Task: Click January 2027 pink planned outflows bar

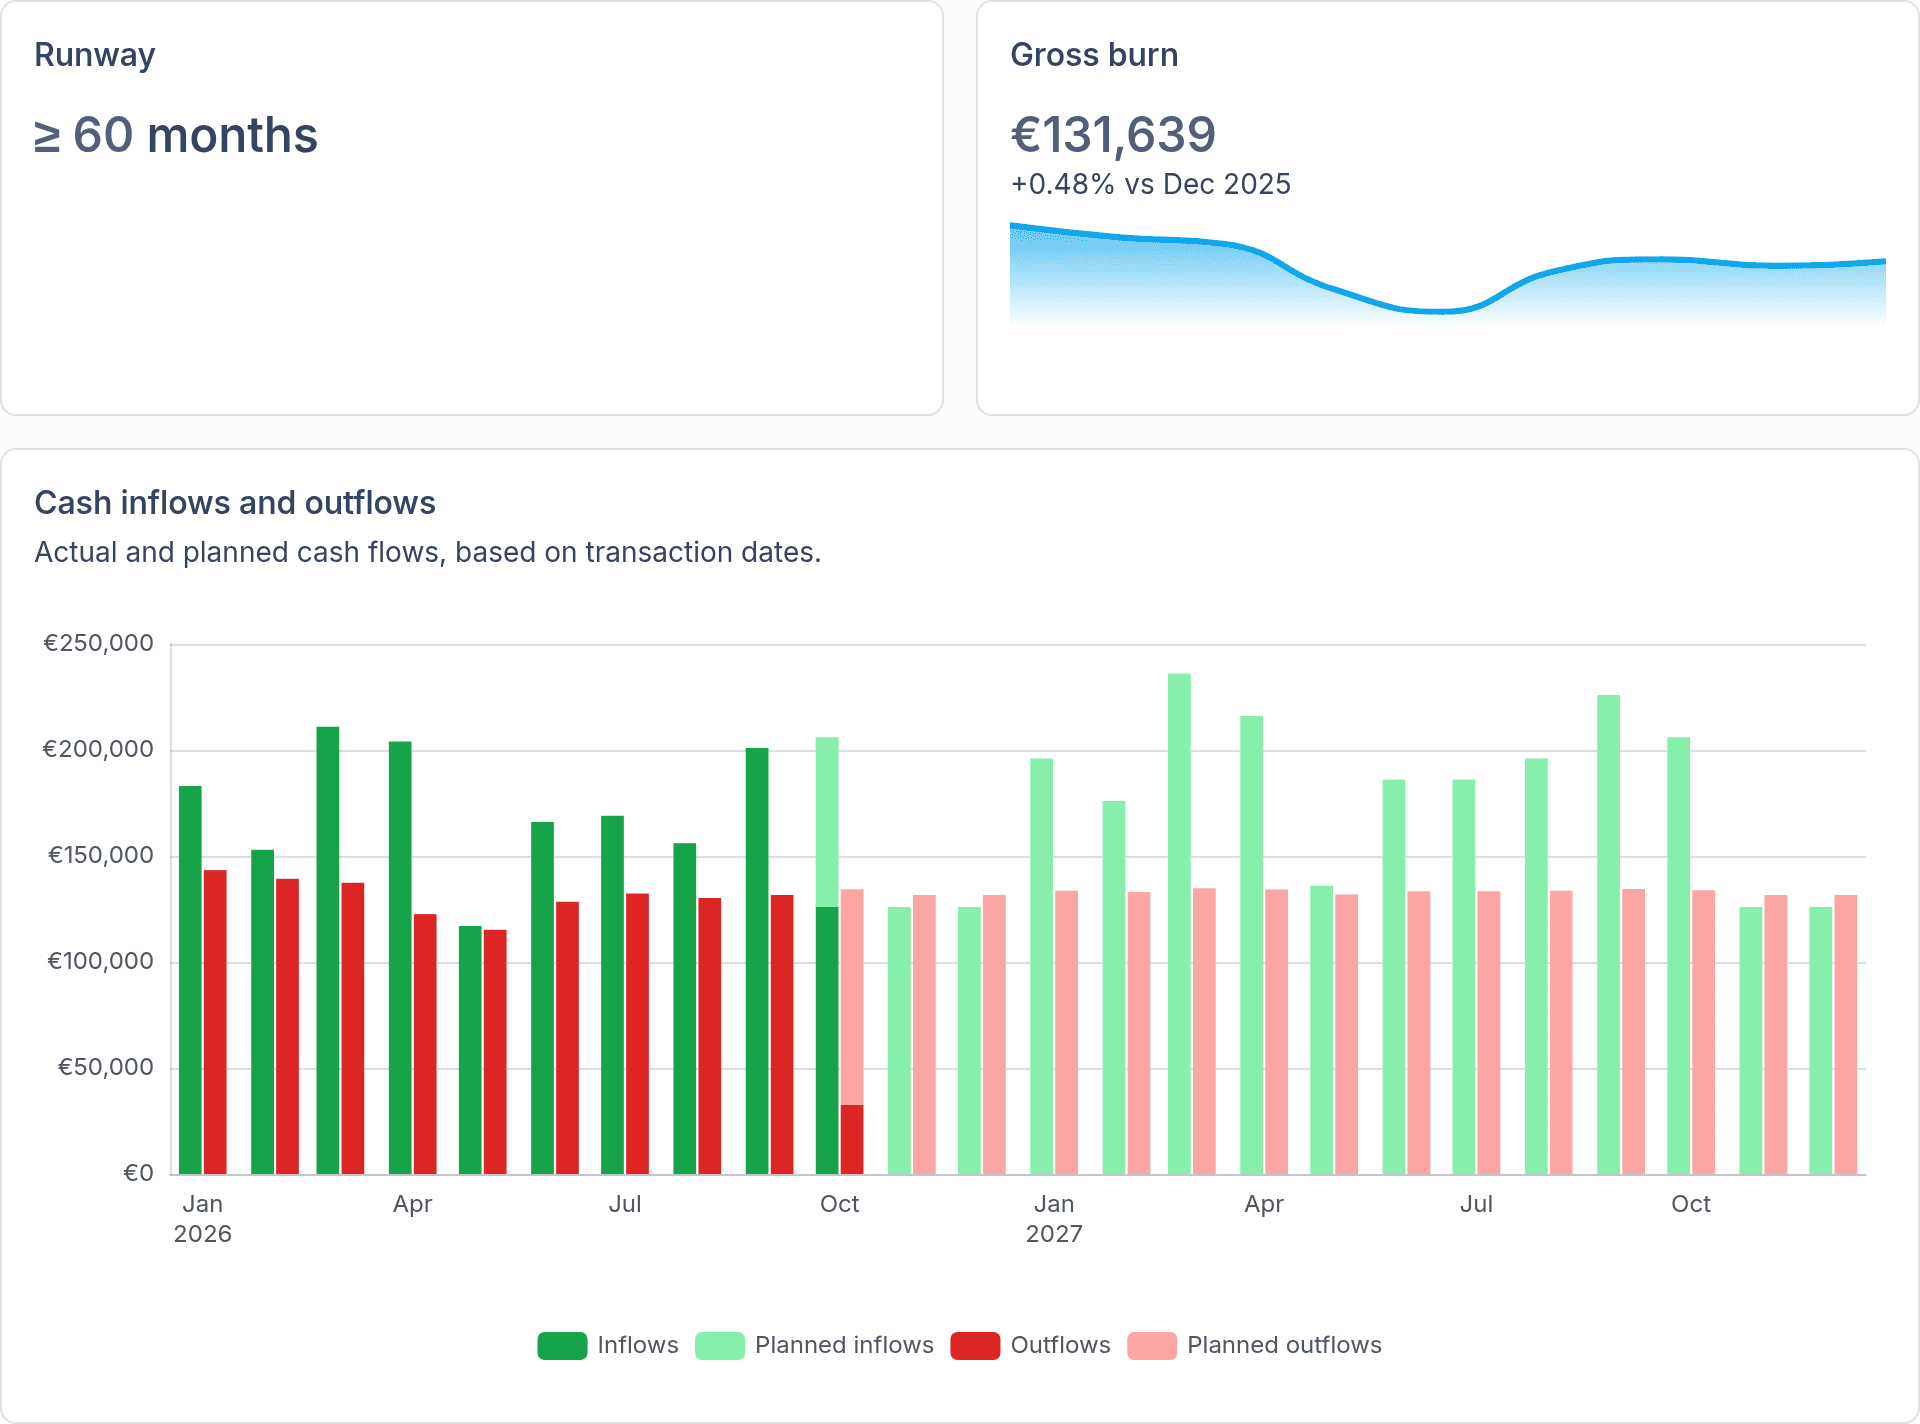Action: (x=1066, y=1032)
